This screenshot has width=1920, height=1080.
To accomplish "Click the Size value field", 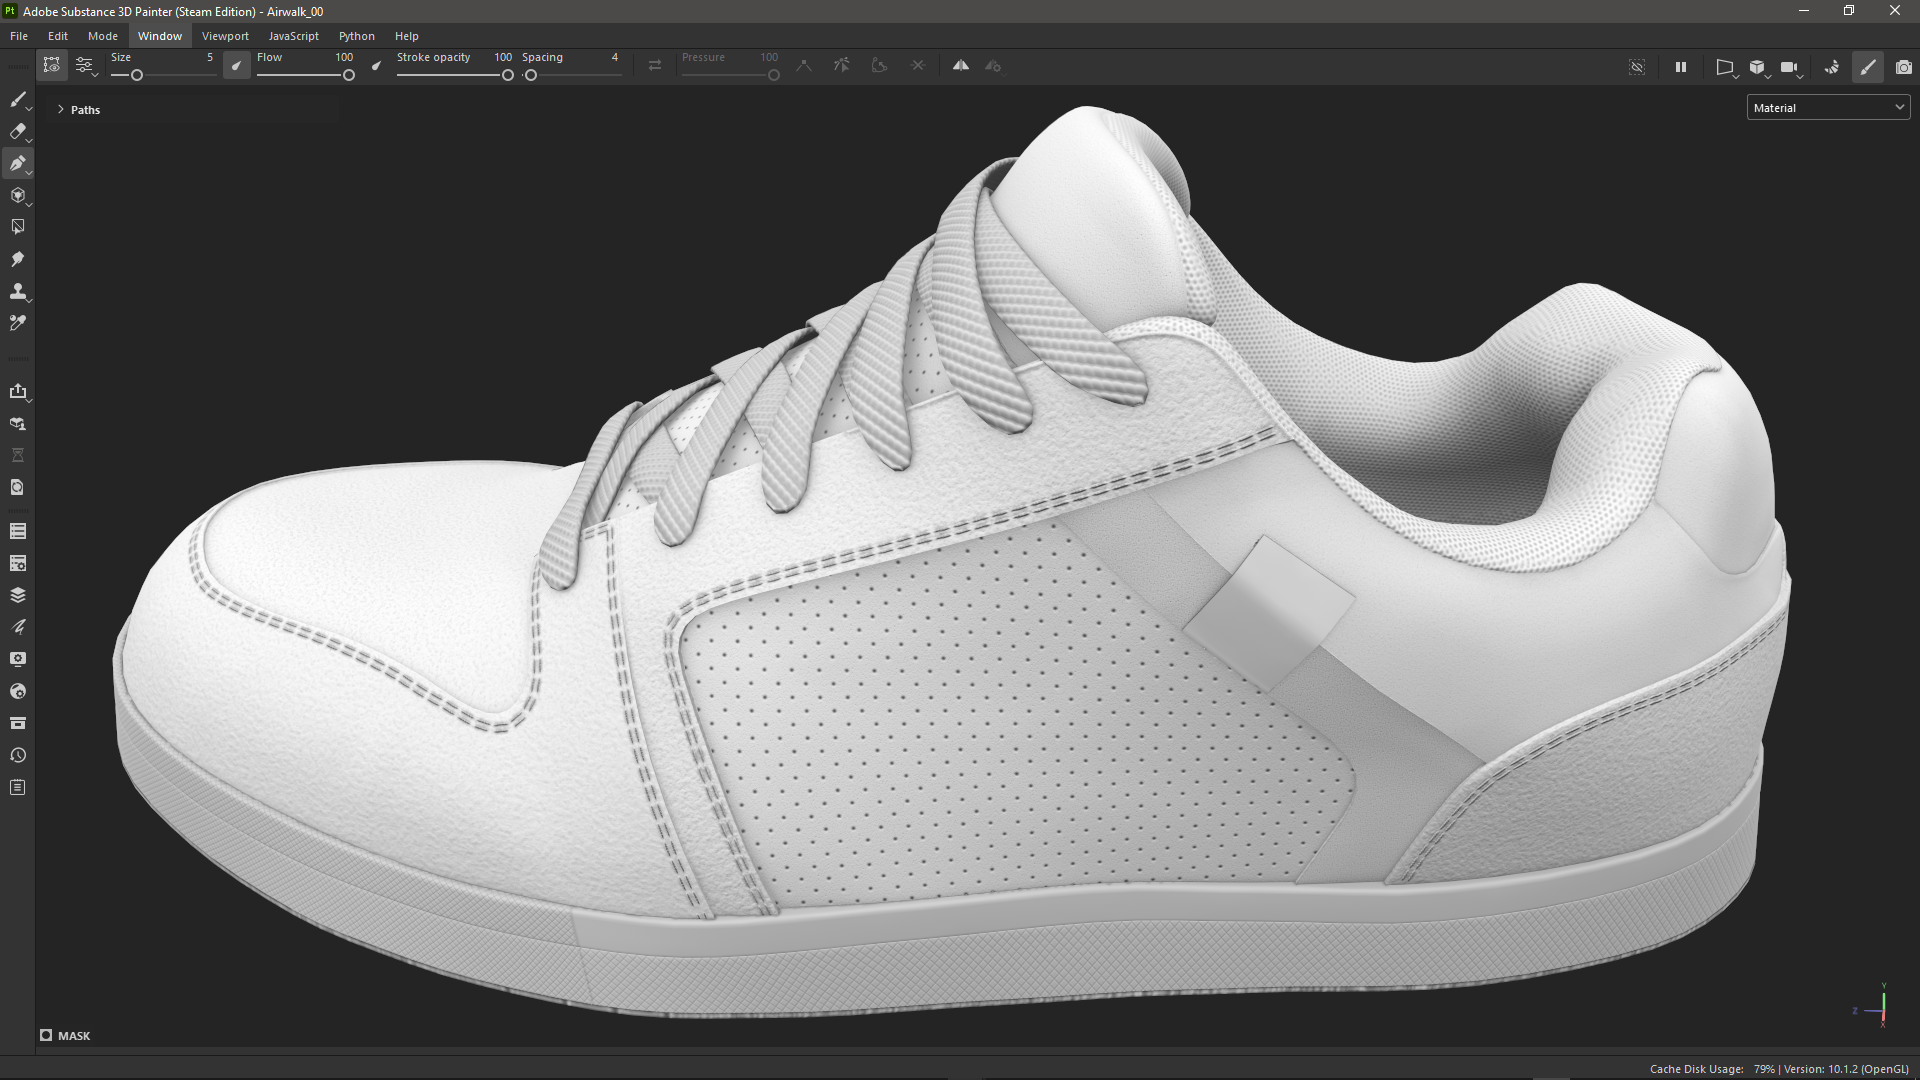I will (209, 57).
